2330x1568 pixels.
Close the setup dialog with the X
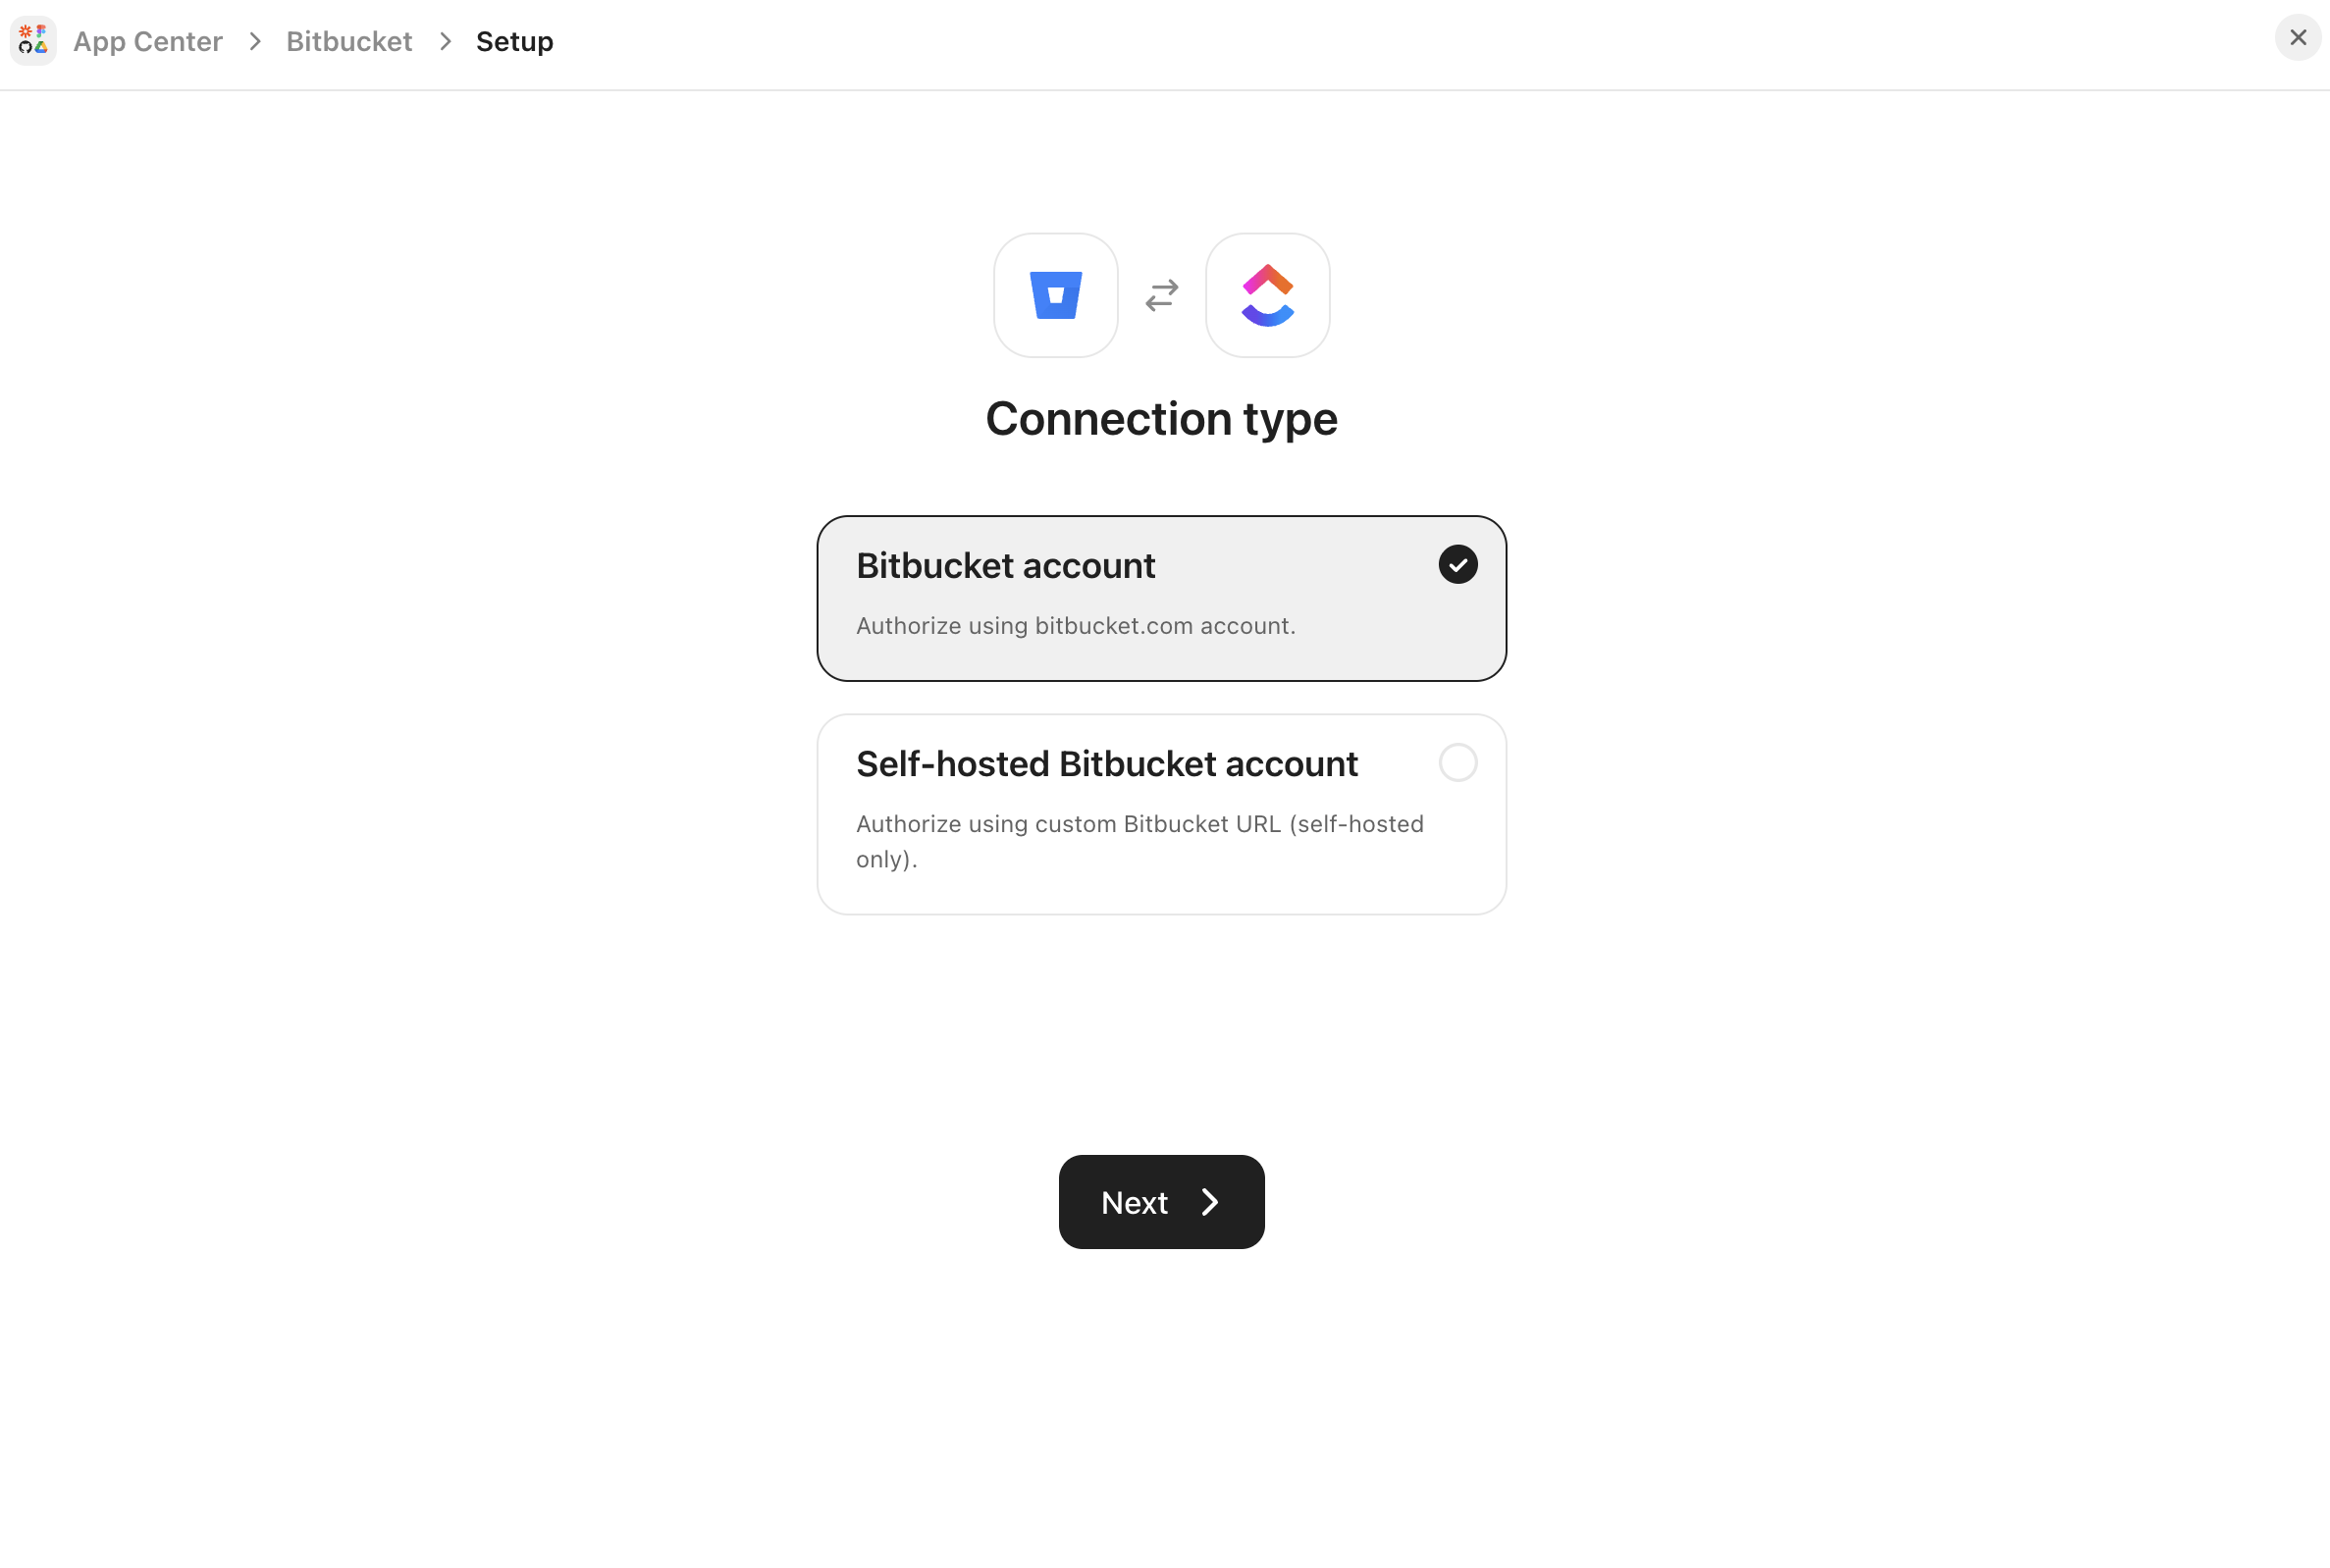tap(2297, 37)
